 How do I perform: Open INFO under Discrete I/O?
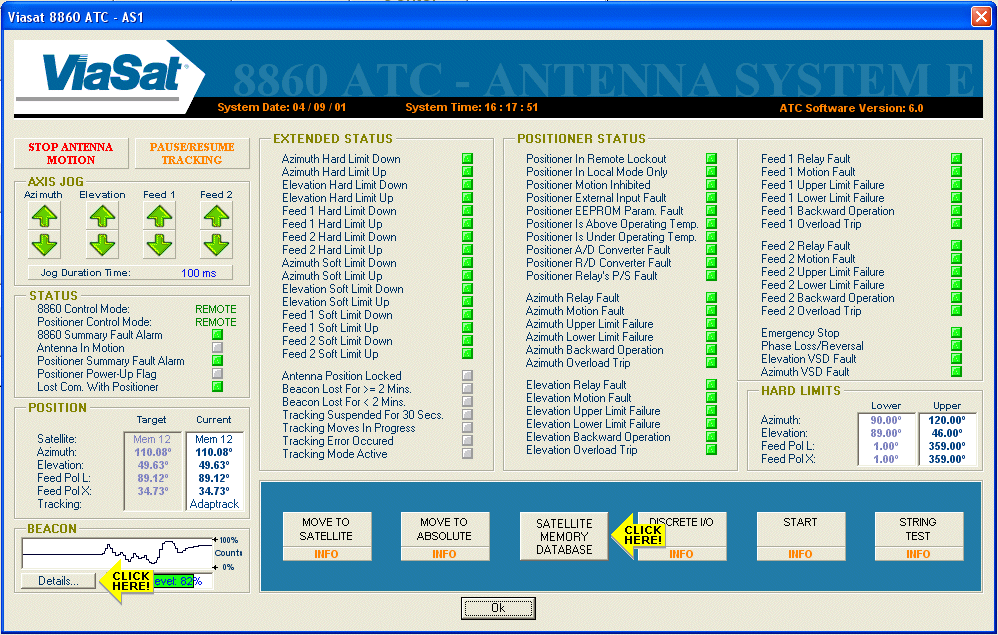tap(682, 554)
